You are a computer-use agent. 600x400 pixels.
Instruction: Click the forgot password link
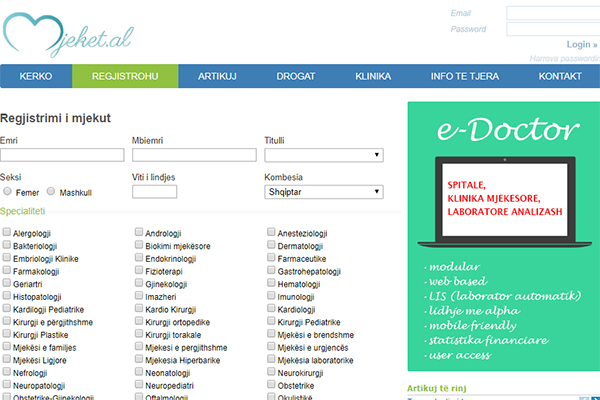[x=564, y=59]
